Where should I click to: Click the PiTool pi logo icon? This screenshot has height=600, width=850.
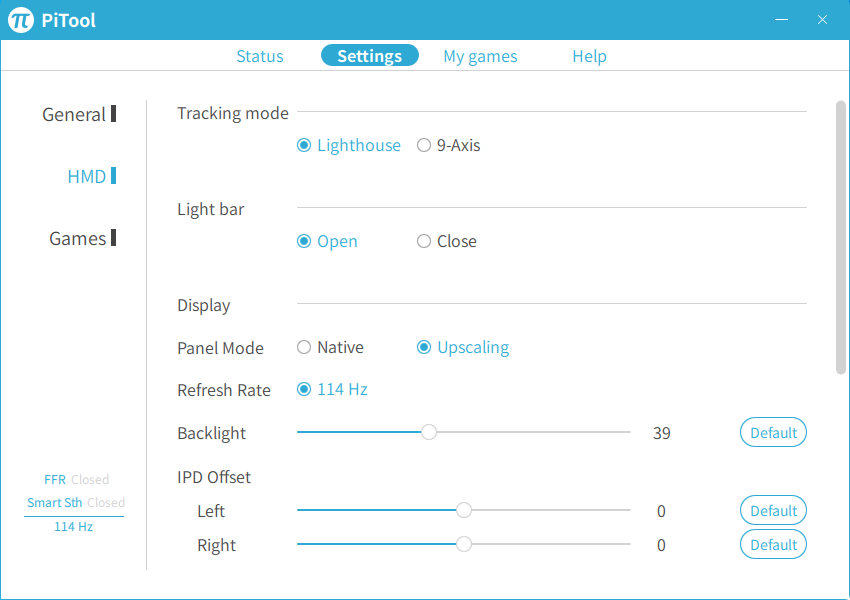[x=21, y=20]
